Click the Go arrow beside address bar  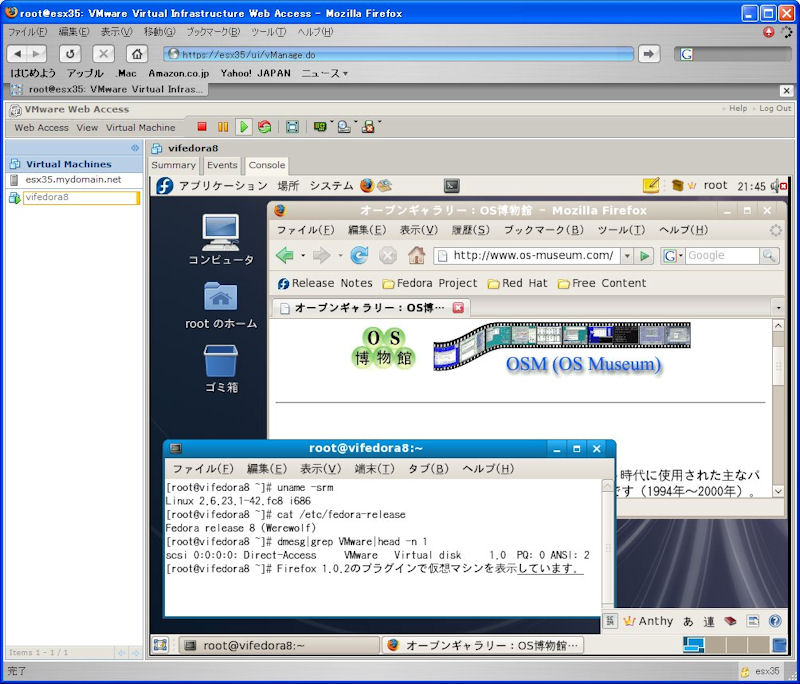coord(648,54)
